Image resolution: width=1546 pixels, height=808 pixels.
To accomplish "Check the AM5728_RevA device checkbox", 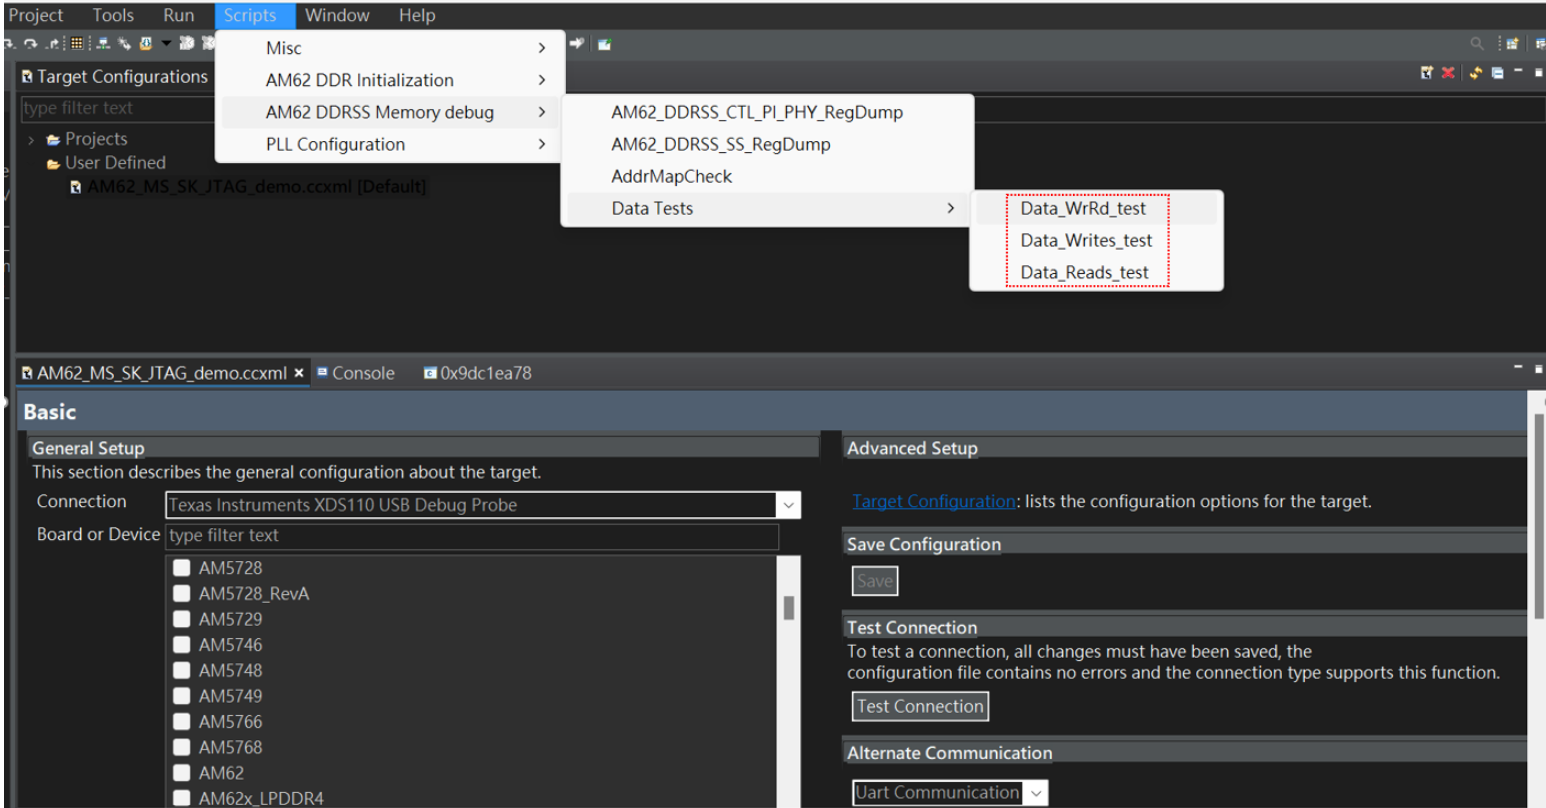I will [x=181, y=593].
